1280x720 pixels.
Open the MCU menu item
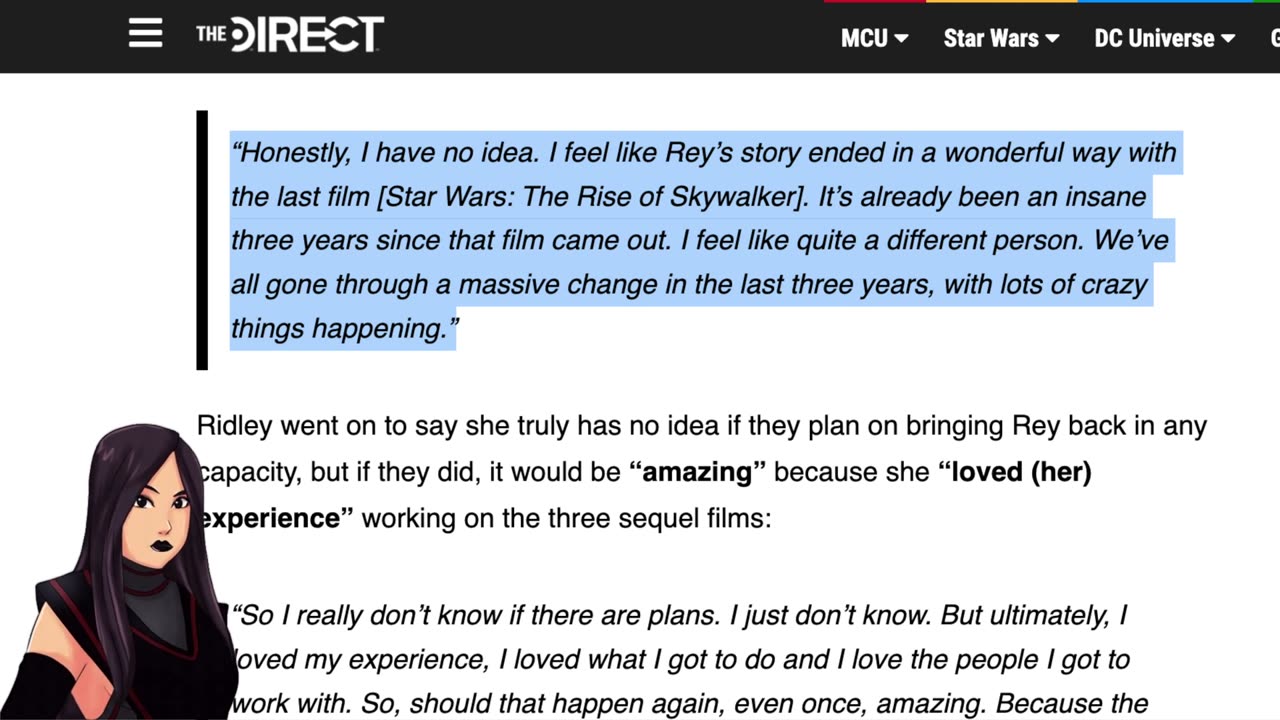pyautogui.click(x=864, y=38)
